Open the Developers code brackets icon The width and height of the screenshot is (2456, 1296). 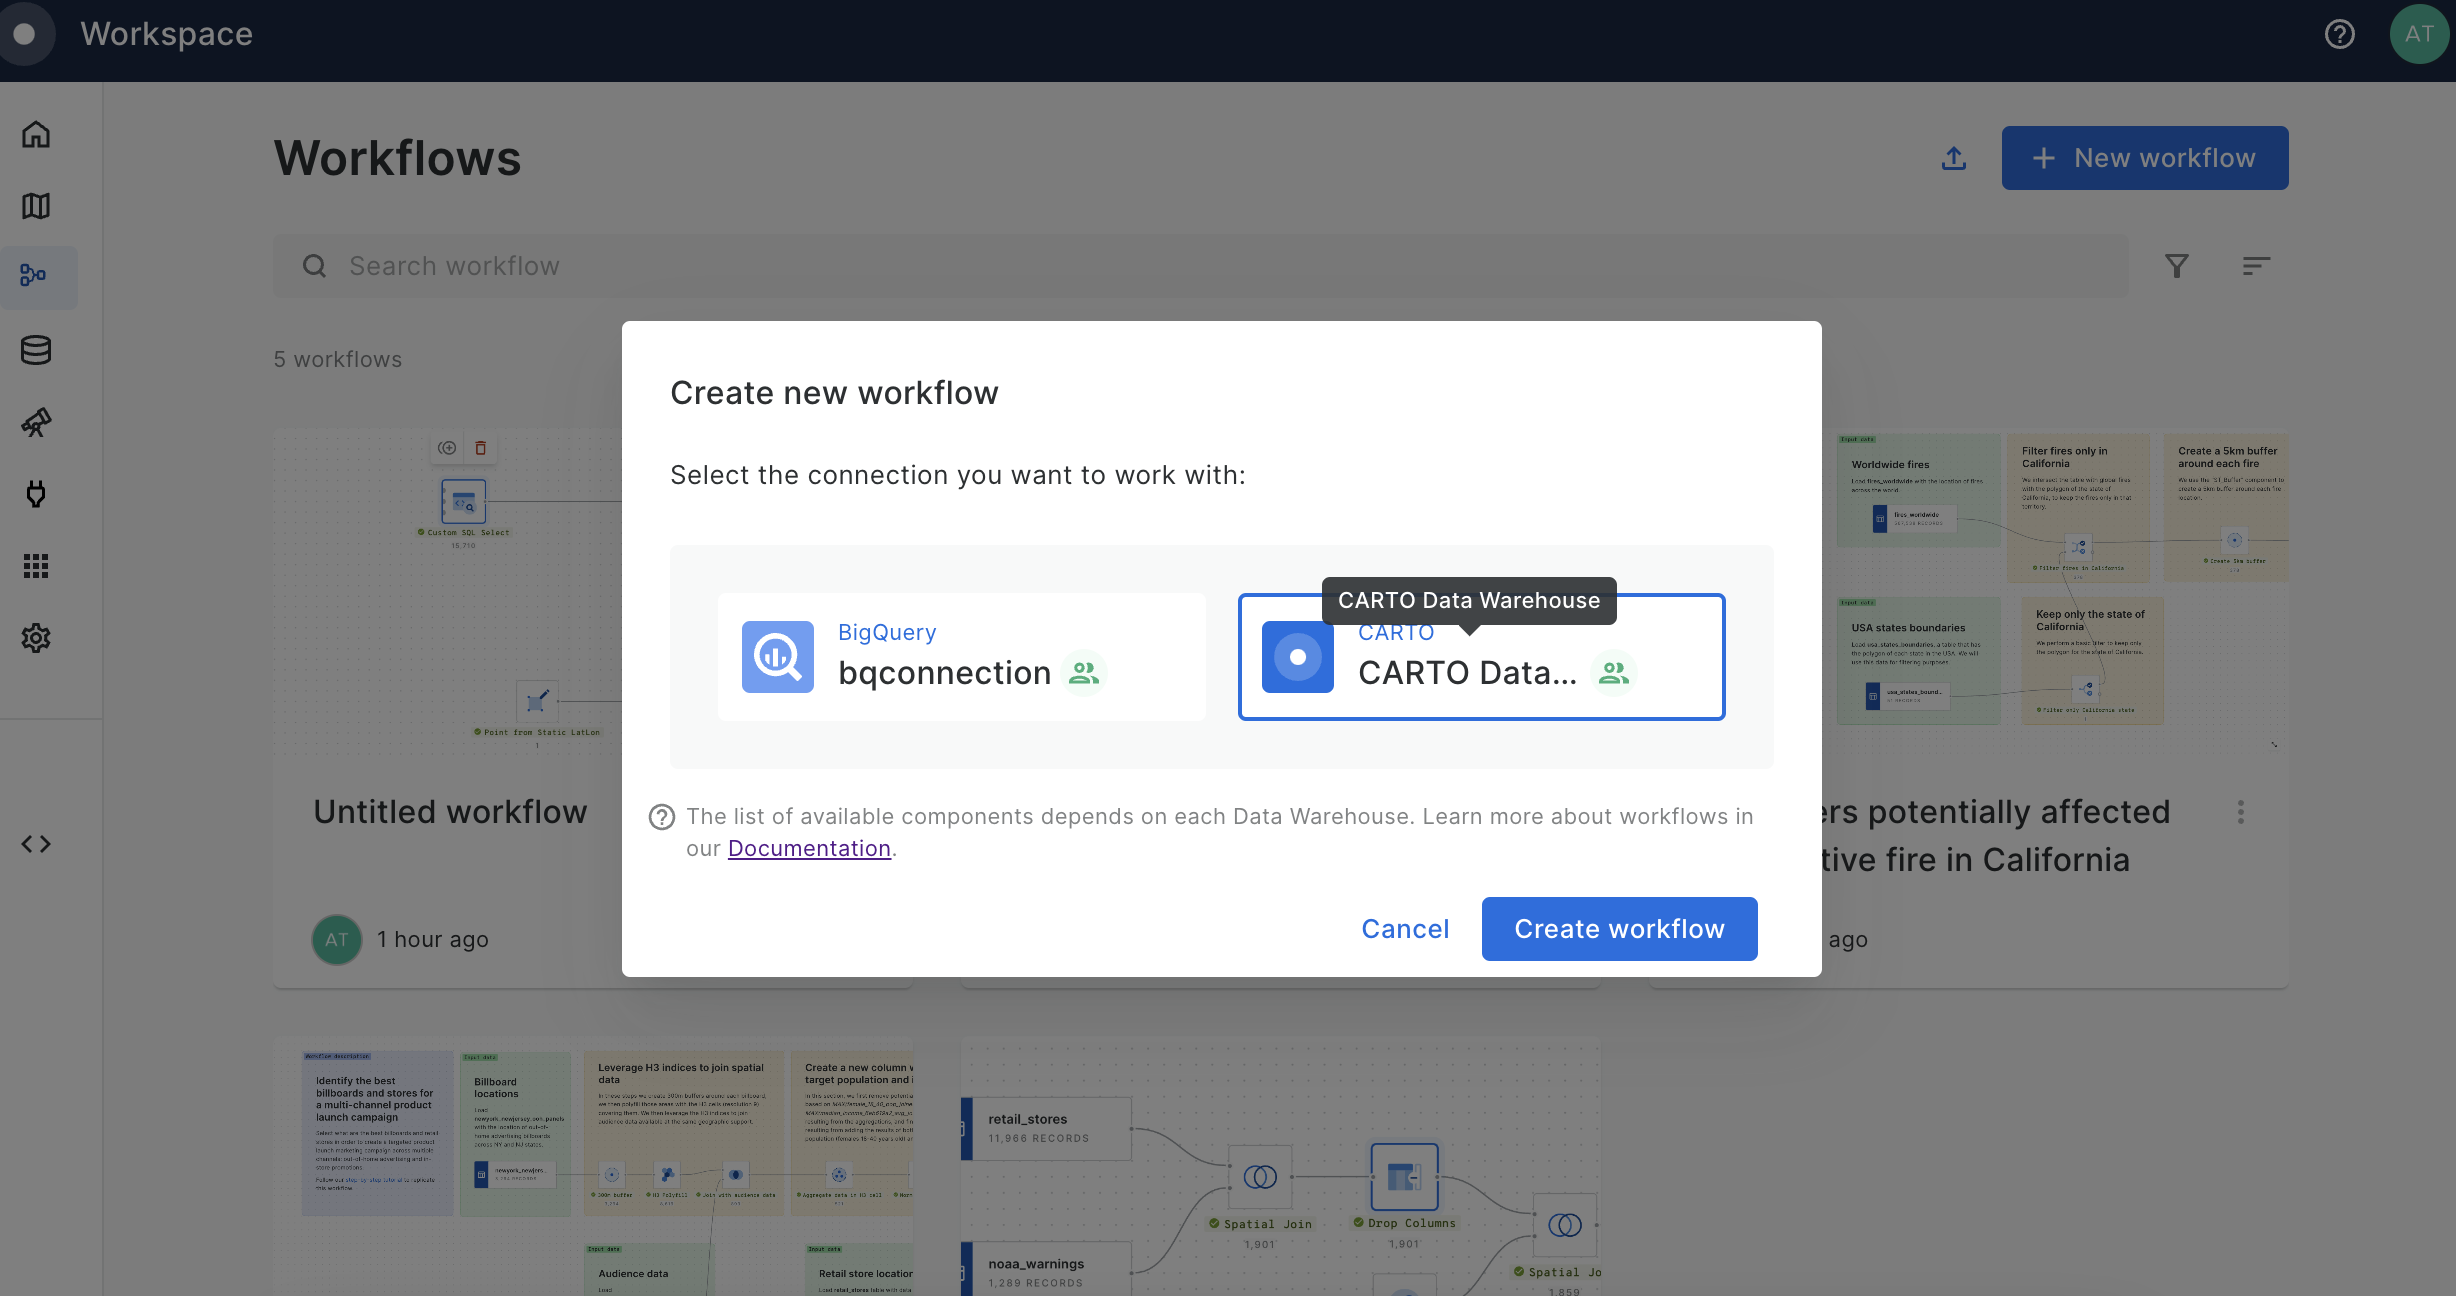[36, 844]
